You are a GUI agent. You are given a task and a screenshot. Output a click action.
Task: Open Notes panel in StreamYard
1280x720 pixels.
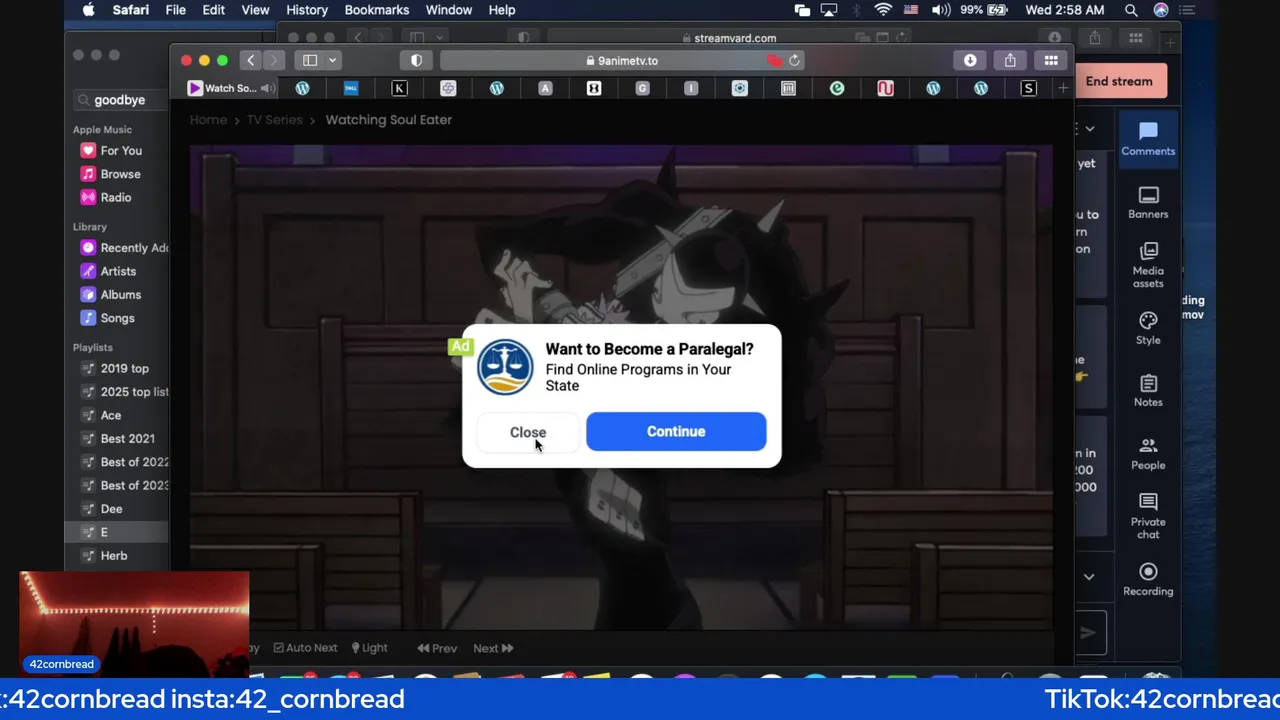[x=1148, y=391]
